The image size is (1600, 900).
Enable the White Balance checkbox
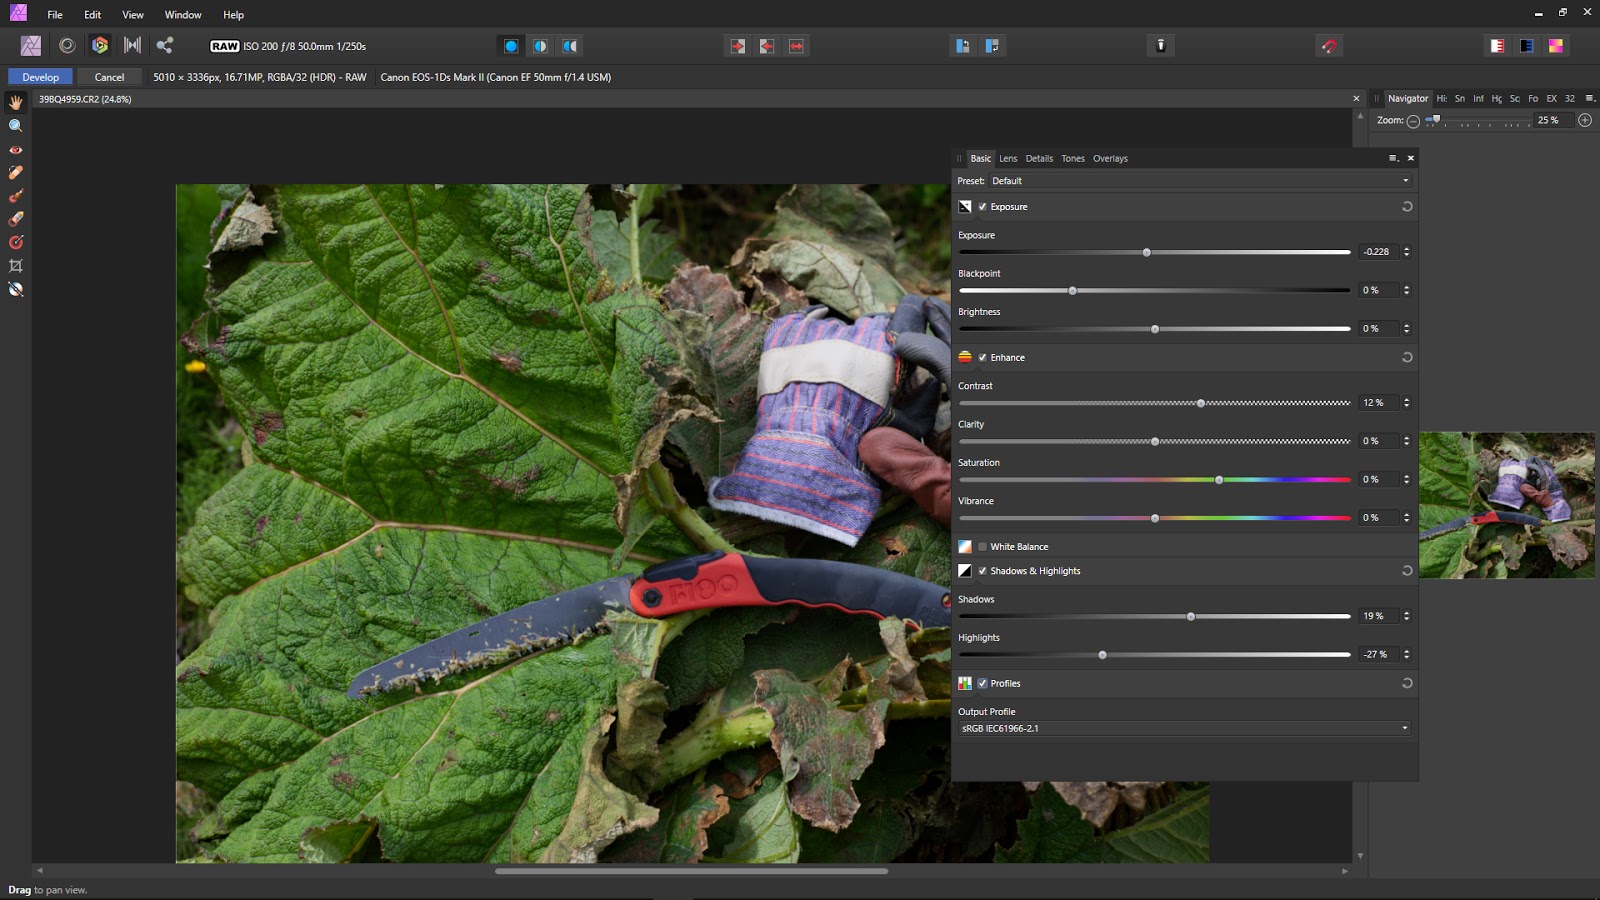coord(980,546)
